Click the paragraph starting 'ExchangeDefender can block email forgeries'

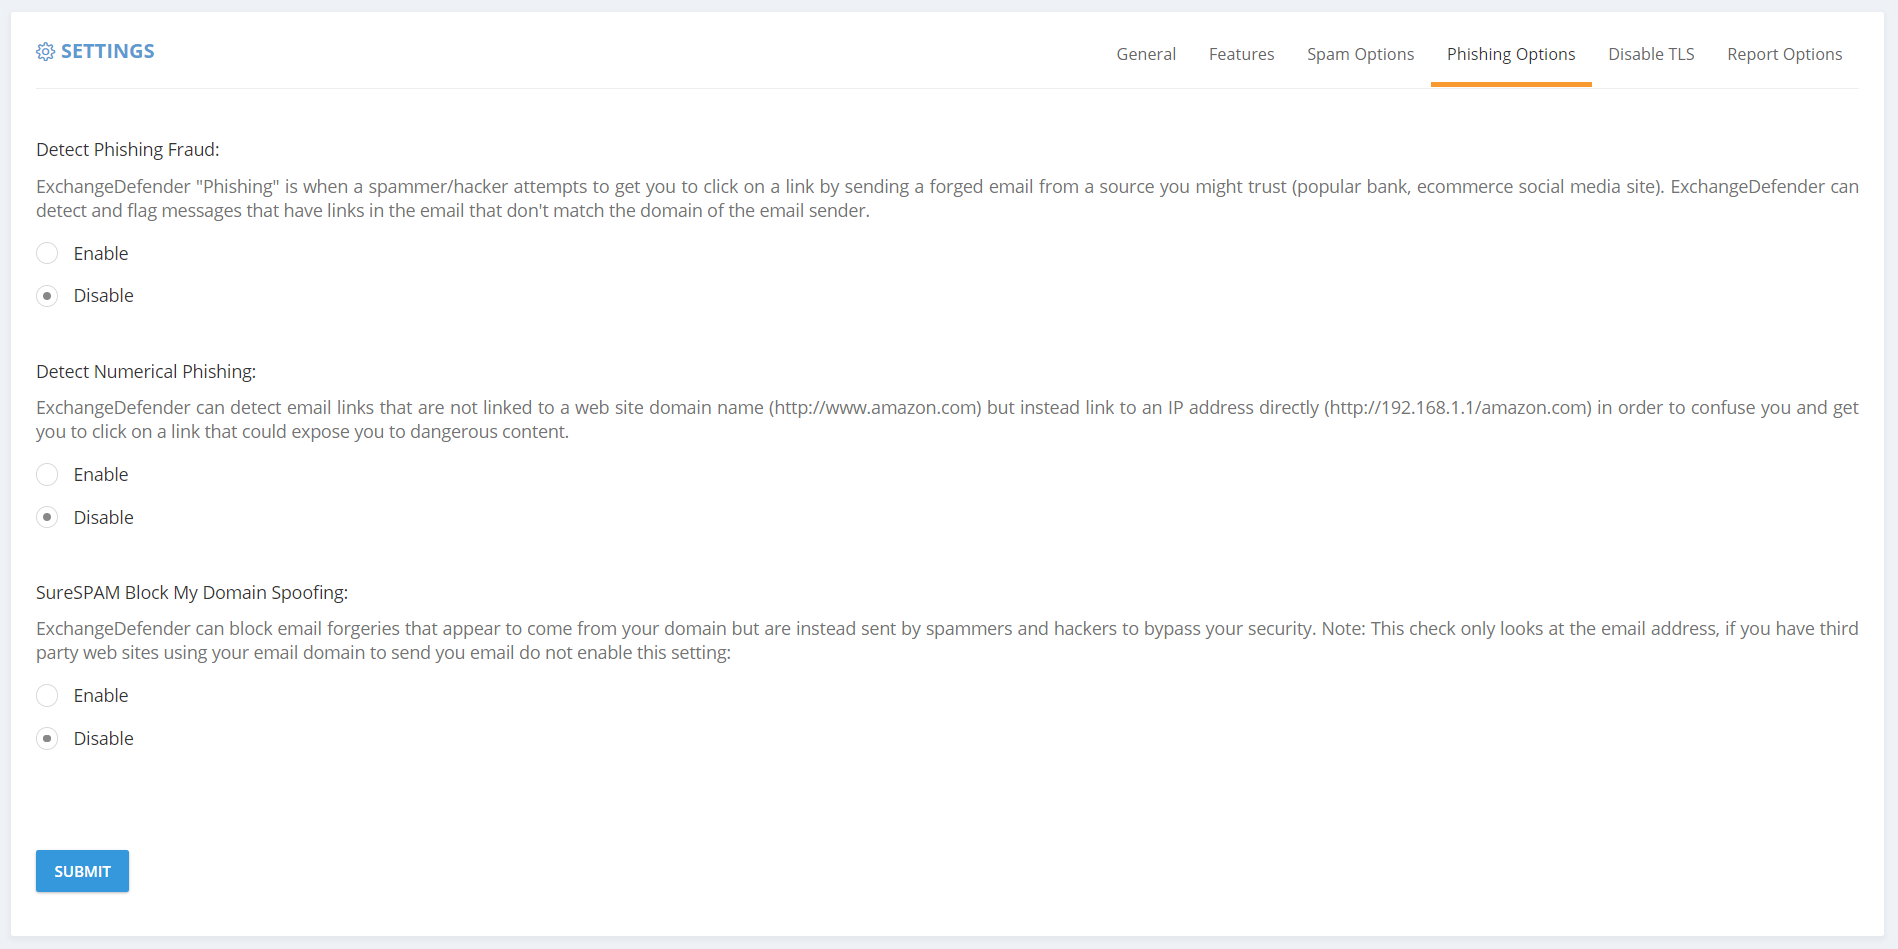947,641
